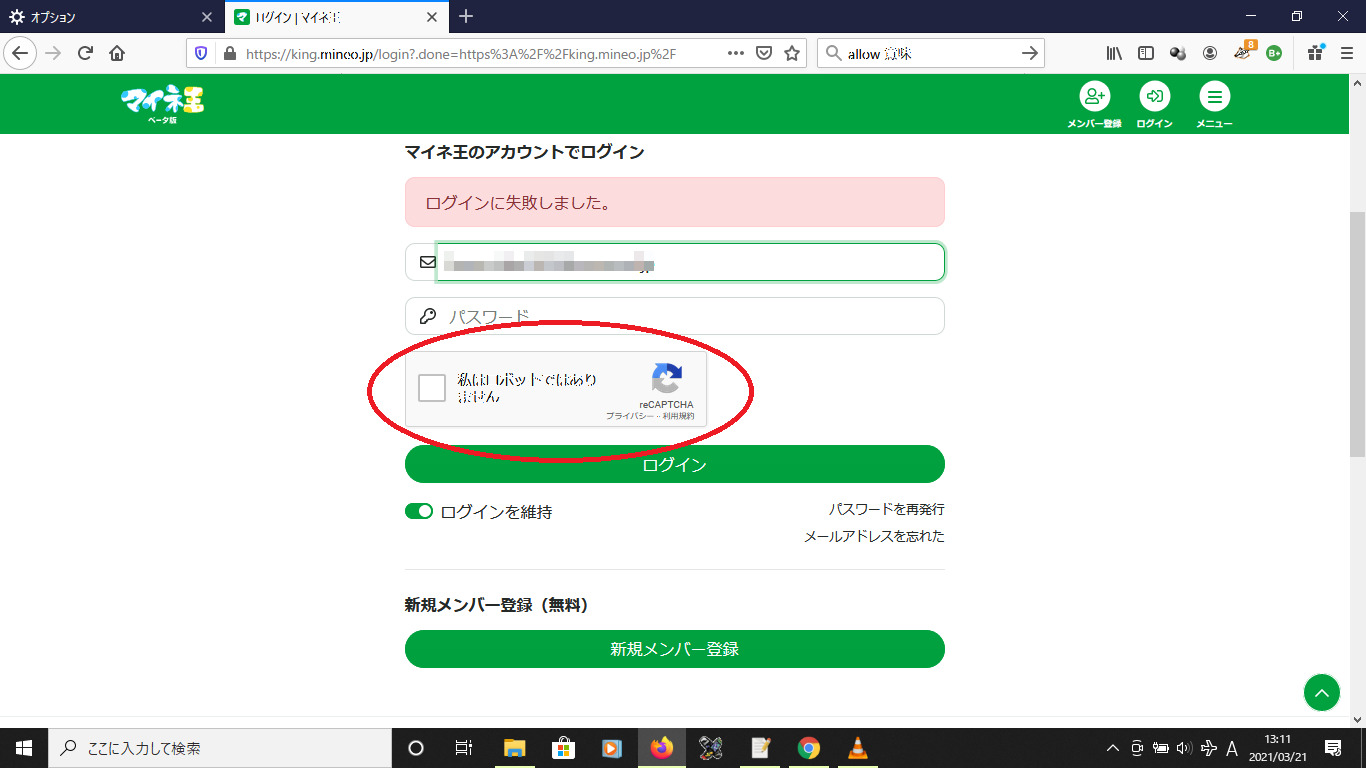
Task: Click the green B+ extension icon
Action: coord(1274,53)
